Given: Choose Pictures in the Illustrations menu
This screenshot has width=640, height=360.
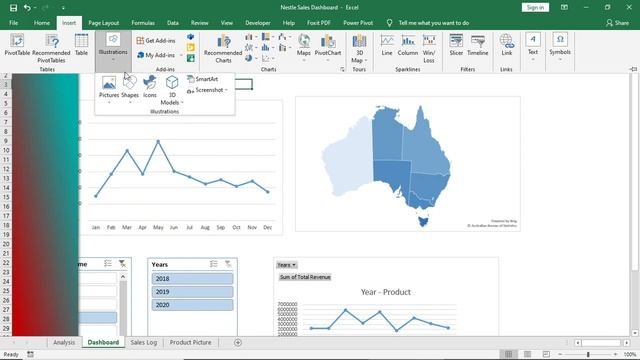Looking at the screenshot, I should pyautogui.click(x=109, y=90).
